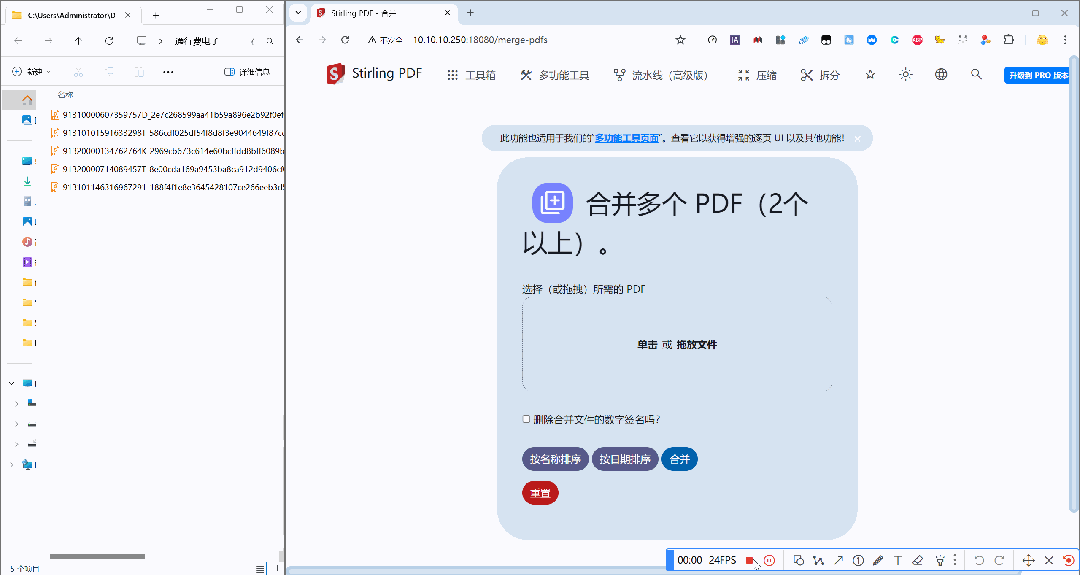Go up one folder in File Explorer

click(79, 41)
